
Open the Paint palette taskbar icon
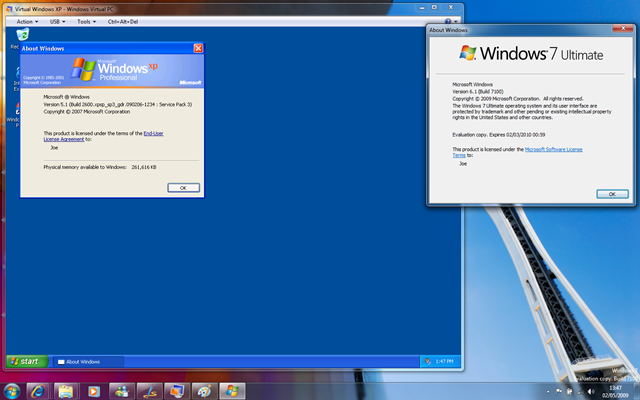(x=204, y=391)
